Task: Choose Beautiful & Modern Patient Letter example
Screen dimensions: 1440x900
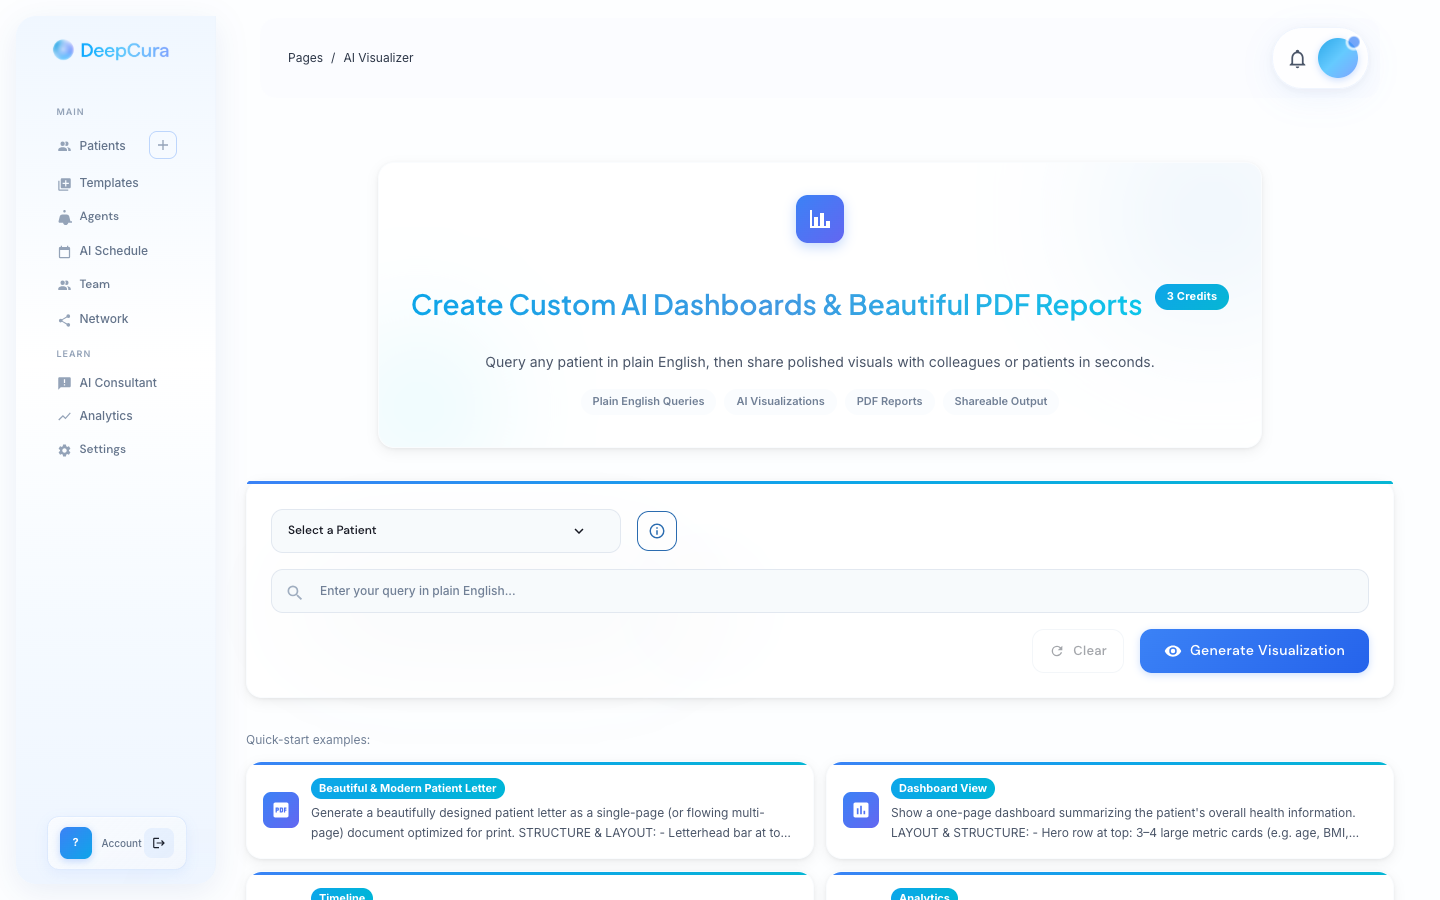Action: pyautogui.click(x=530, y=811)
